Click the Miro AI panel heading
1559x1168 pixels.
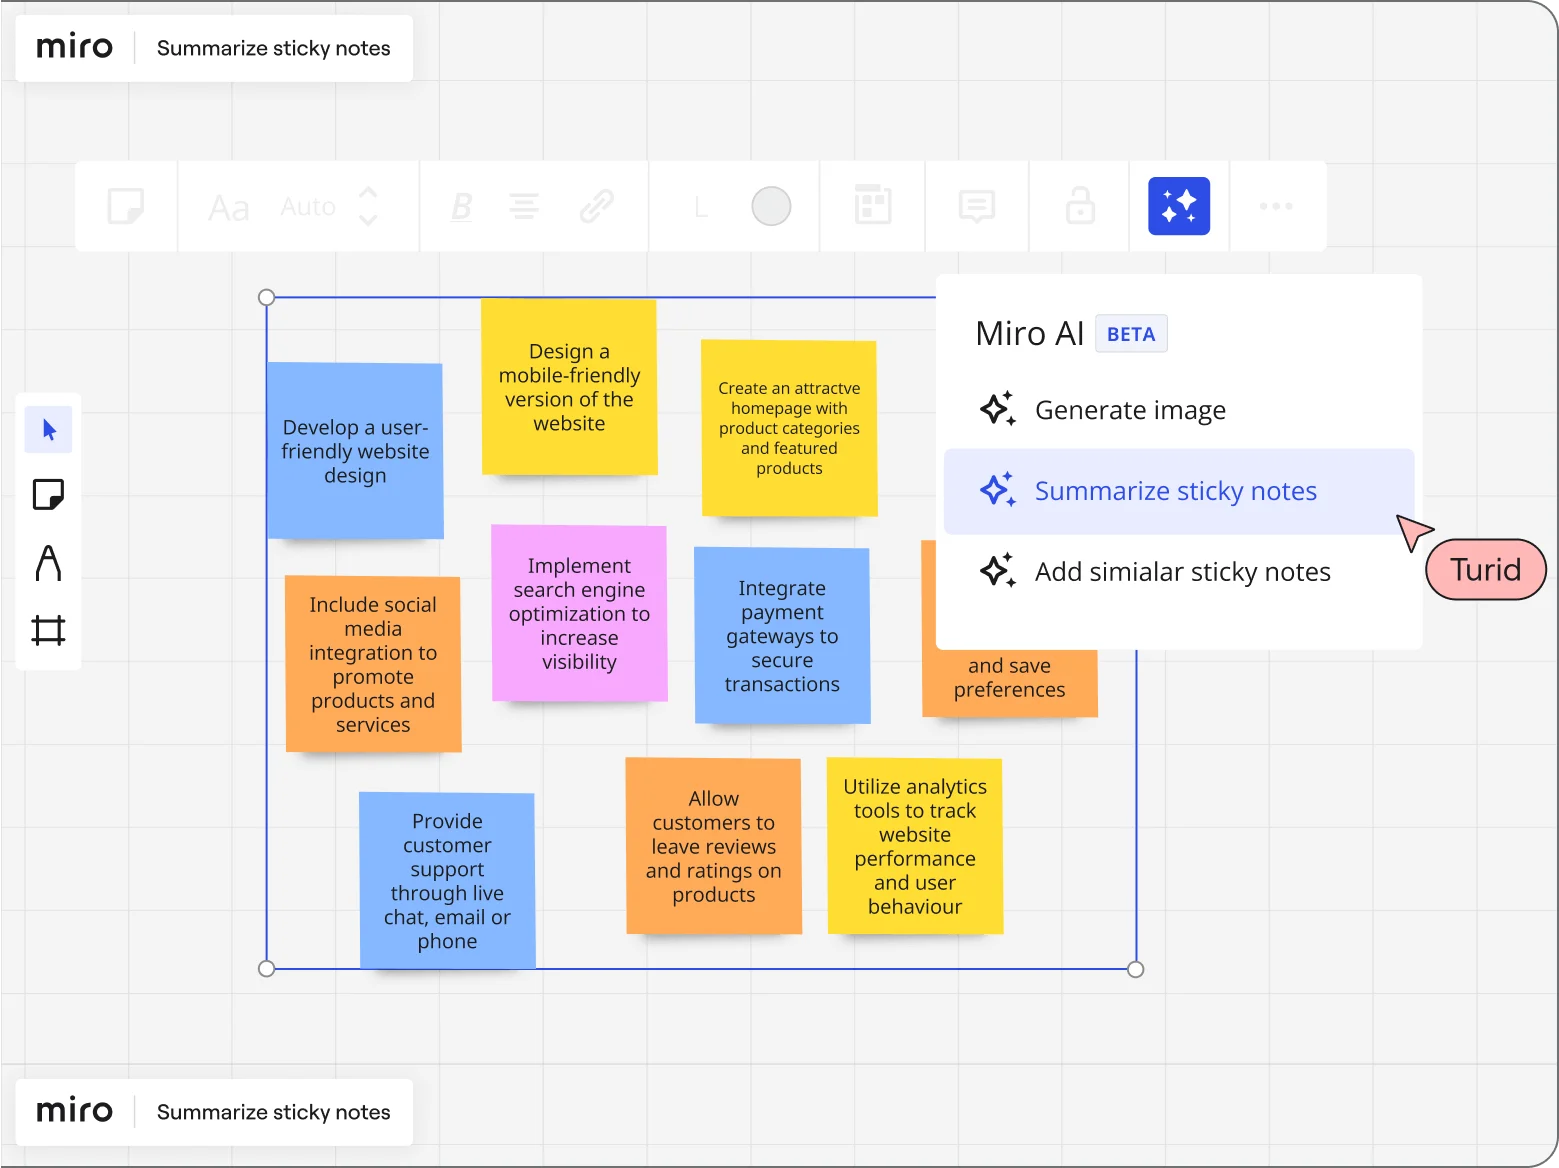(1029, 334)
